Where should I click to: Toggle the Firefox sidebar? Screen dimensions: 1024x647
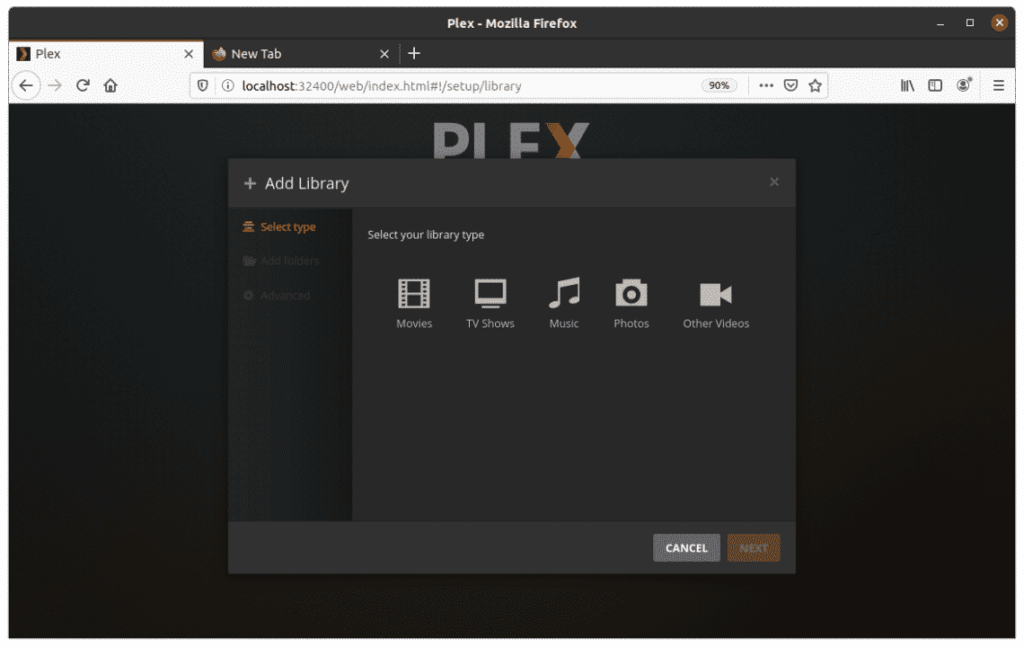click(935, 86)
